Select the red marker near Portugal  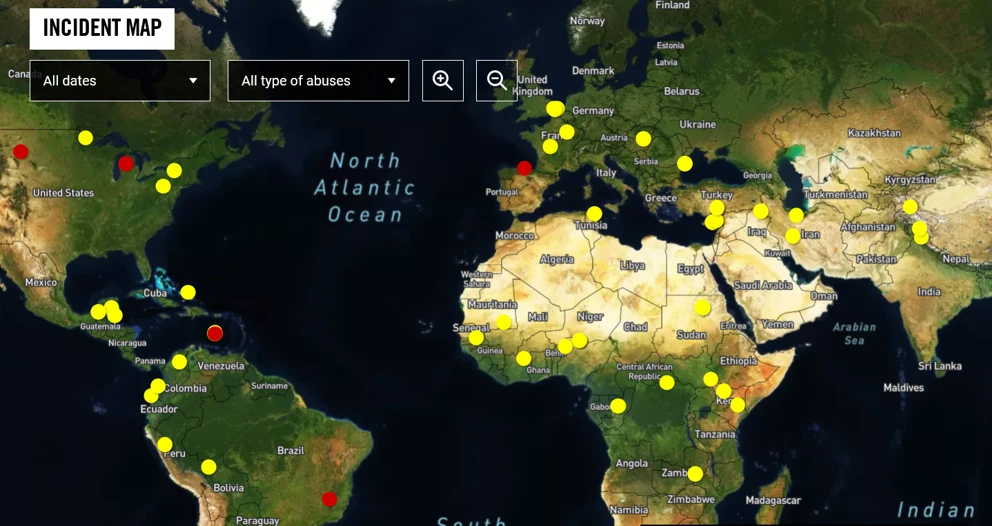[x=524, y=168]
